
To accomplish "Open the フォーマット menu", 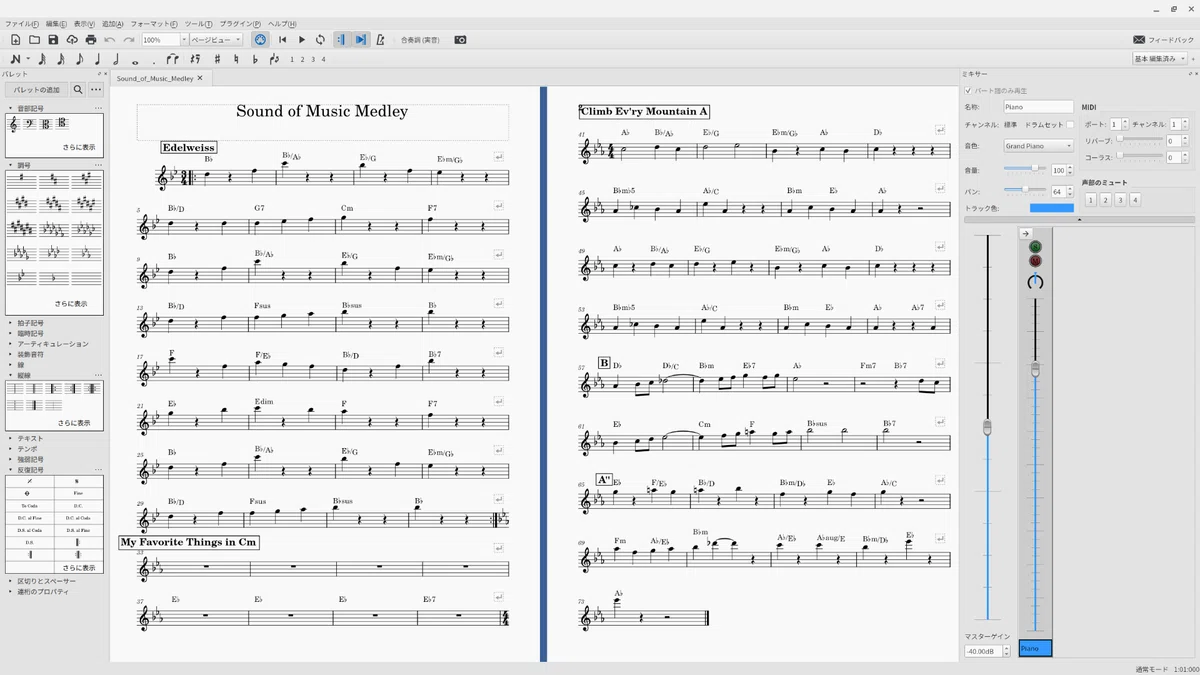I will click(154, 23).
